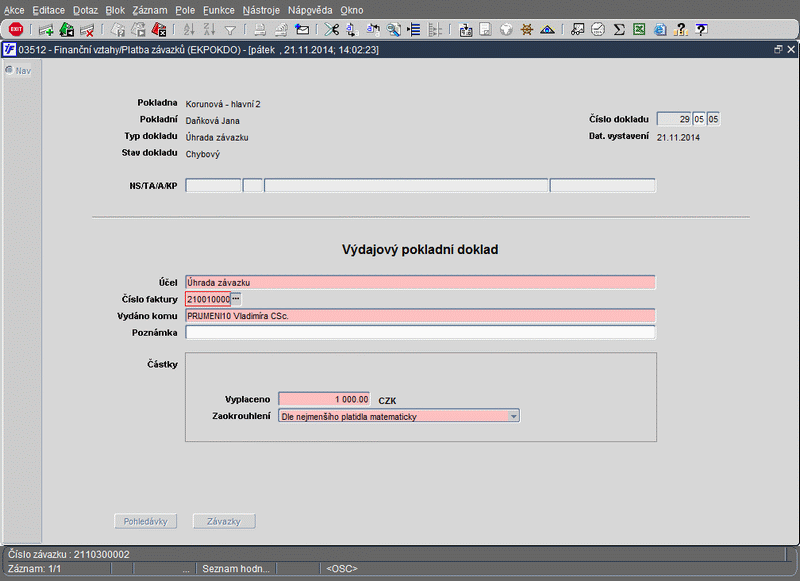The height and width of the screenshot is (581, 800).
Task: Click the green Excel export icon
Action: point(639,30)
